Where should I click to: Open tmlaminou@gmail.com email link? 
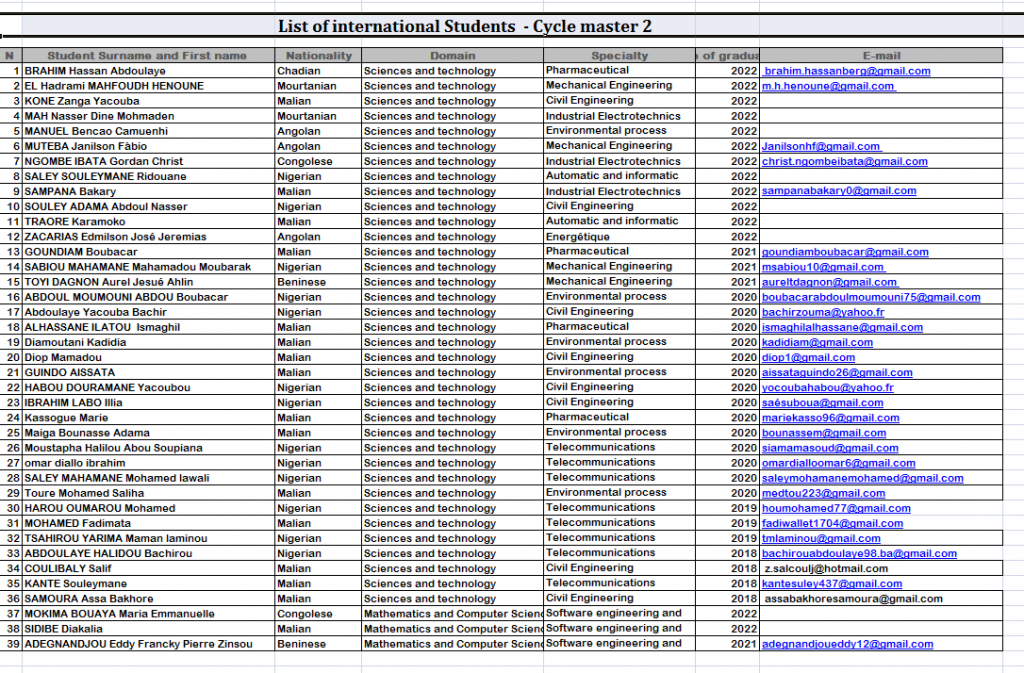click(821, 539)
